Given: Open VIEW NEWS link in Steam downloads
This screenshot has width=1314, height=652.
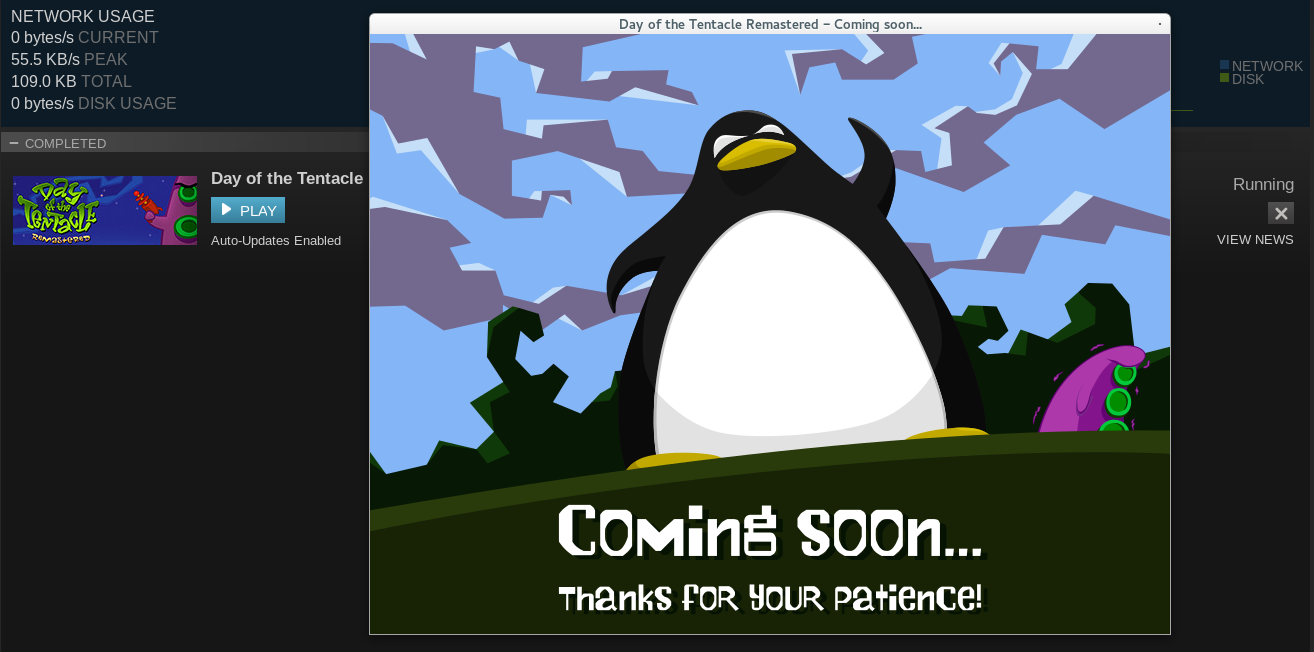Looking at the screenshot, I should (x=1255, y=240).
